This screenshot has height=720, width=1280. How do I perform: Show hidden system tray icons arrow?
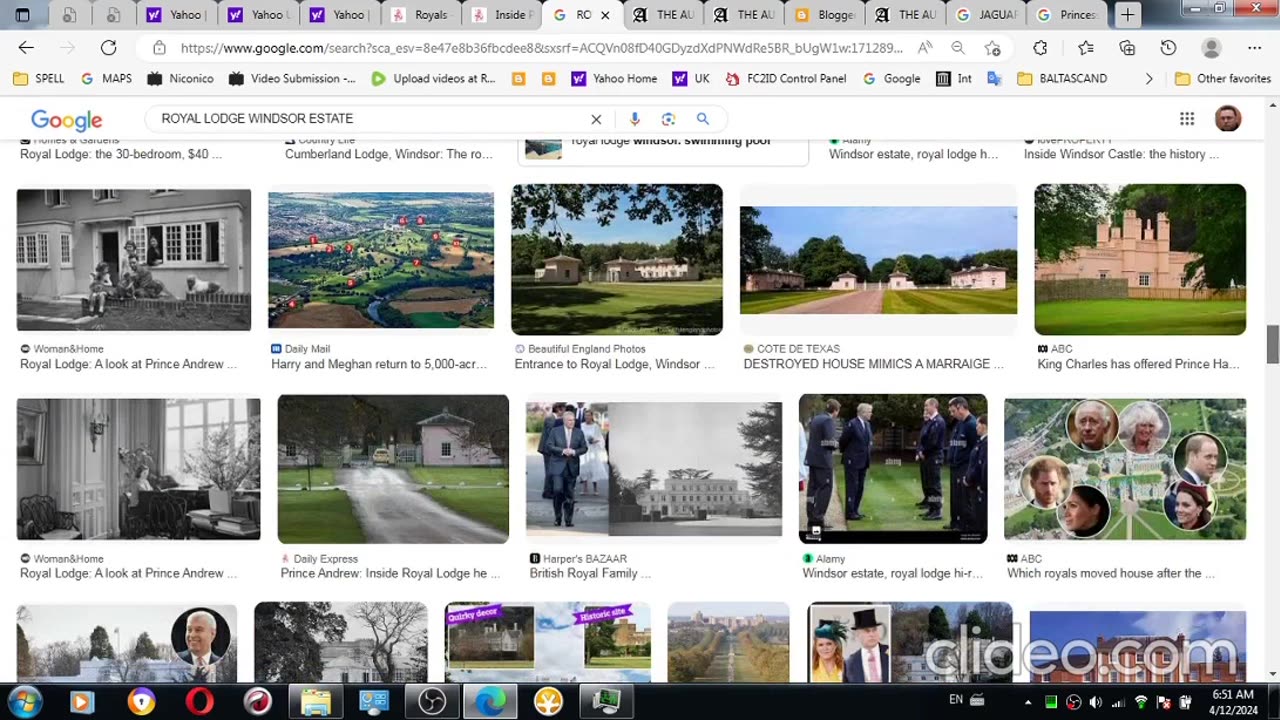1028,702
